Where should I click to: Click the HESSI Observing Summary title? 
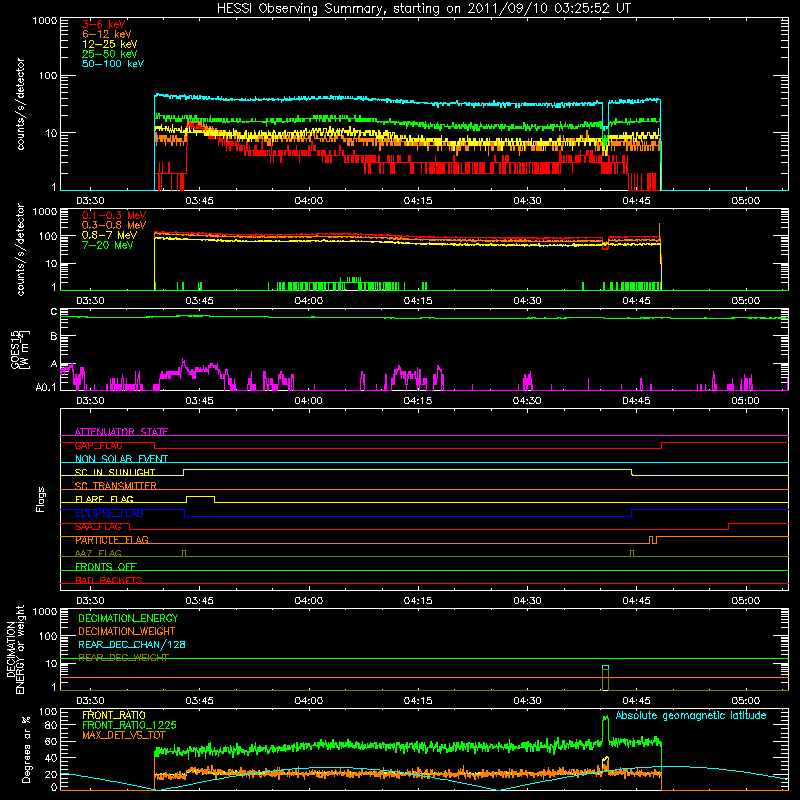(423, 8)
